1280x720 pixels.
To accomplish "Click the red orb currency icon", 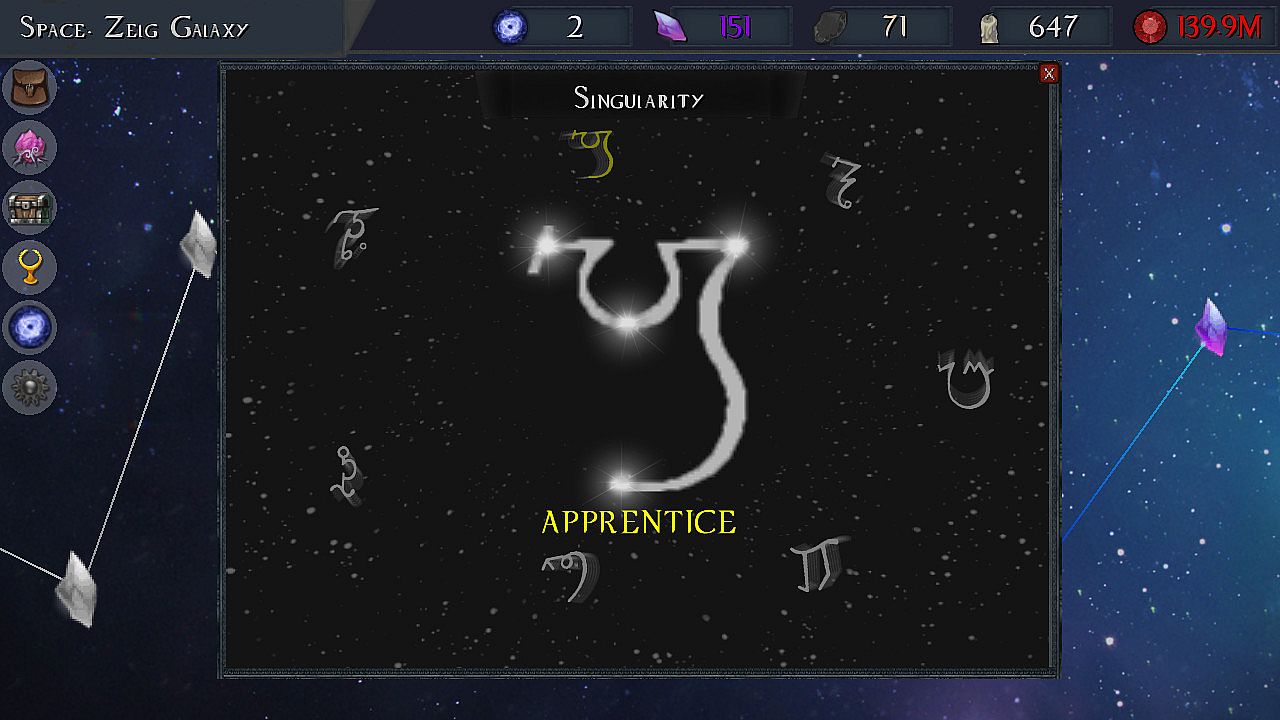I will click(x=1150, y=27).
